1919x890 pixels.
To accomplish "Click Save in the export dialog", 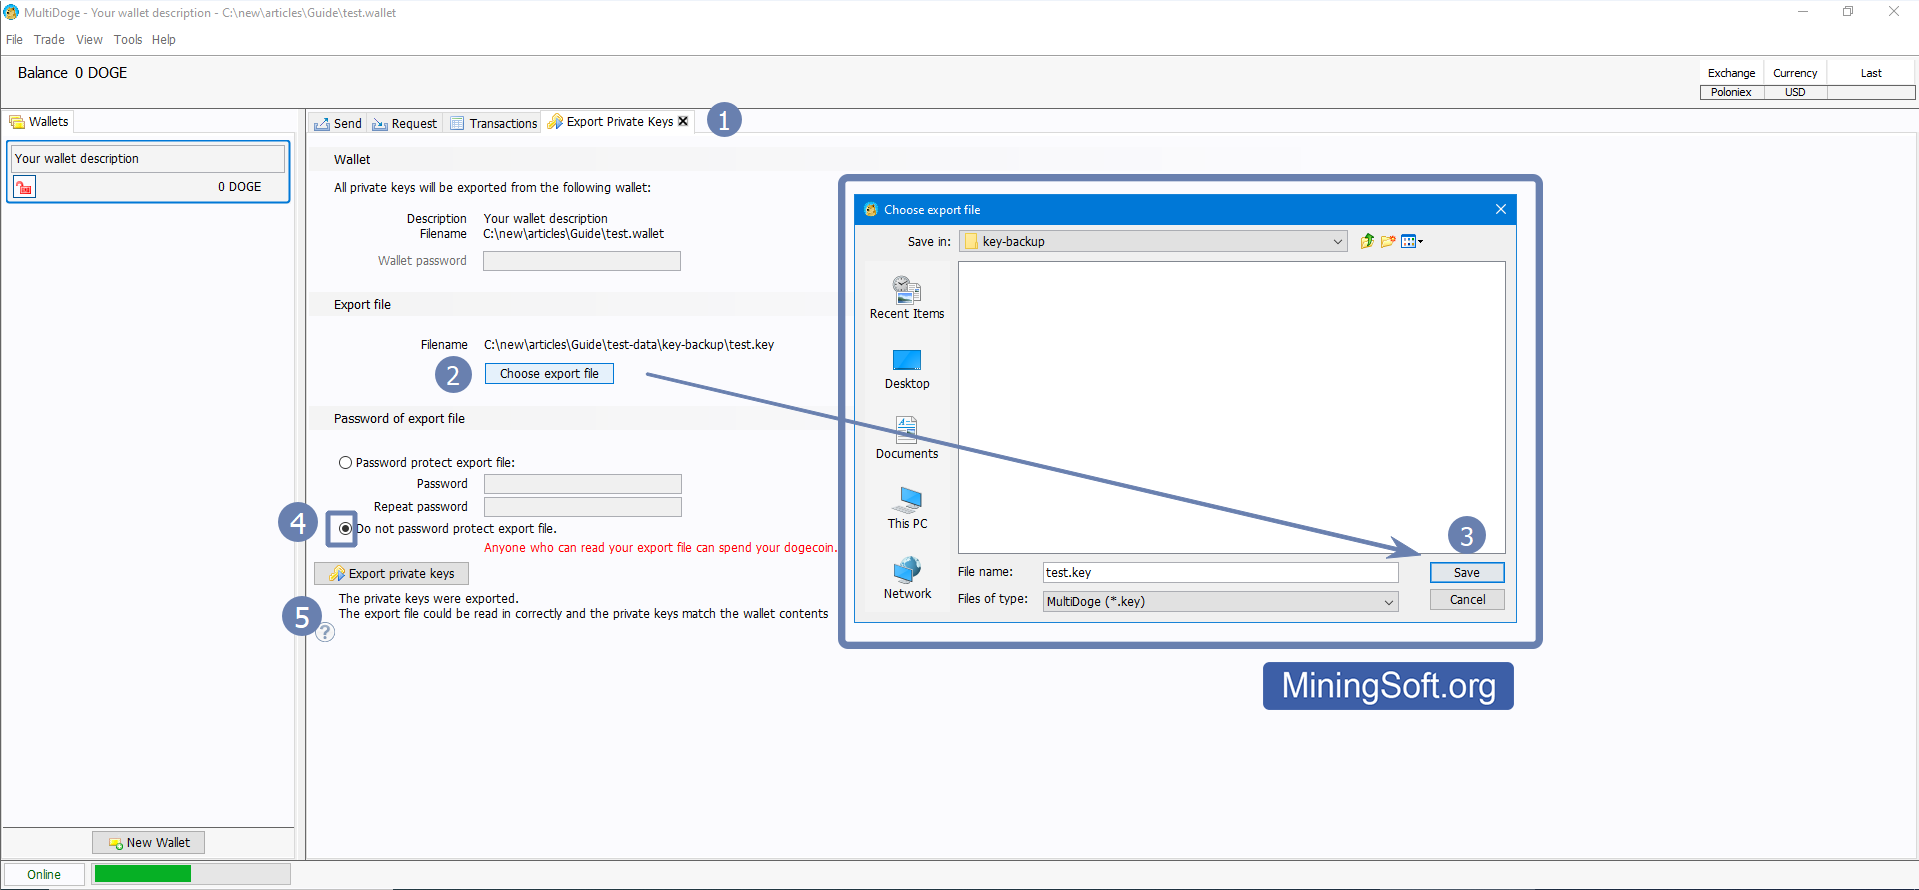I will point(1467,573).
